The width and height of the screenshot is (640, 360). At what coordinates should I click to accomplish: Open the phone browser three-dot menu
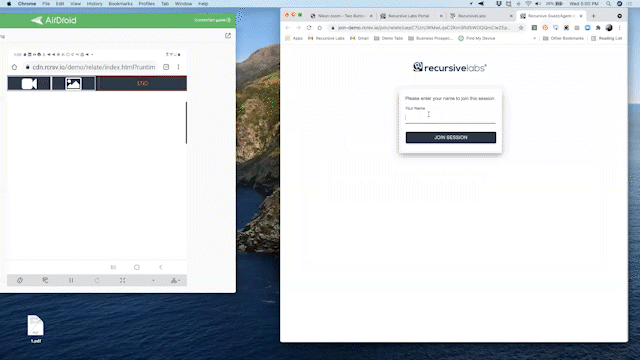point(178,67)
